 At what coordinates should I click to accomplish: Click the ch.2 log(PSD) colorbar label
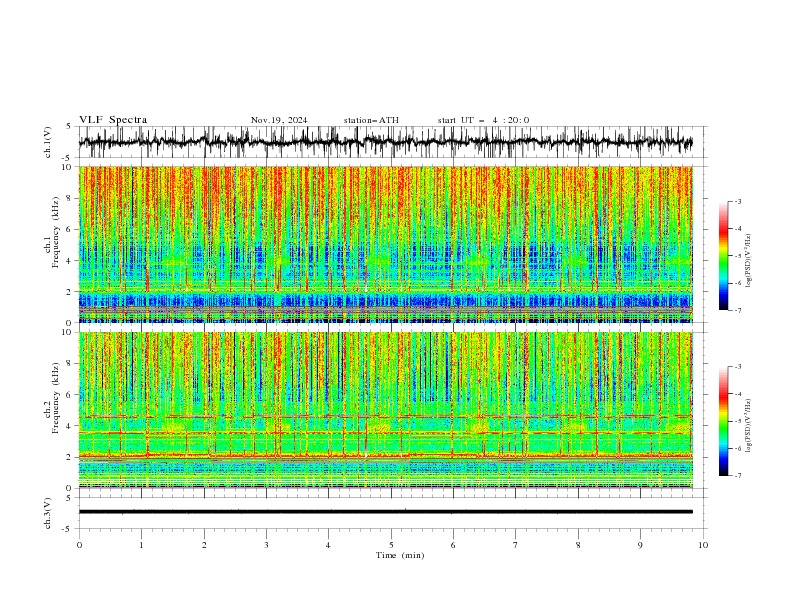(x=748, y=426)
